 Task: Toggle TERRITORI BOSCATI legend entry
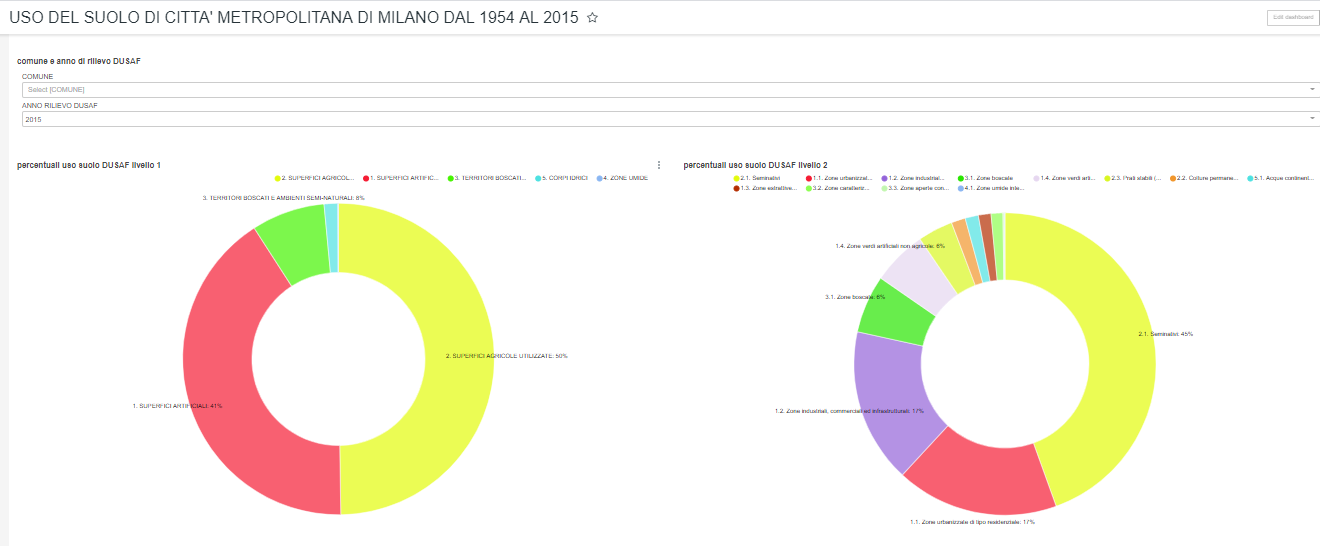tap(489, 178)
